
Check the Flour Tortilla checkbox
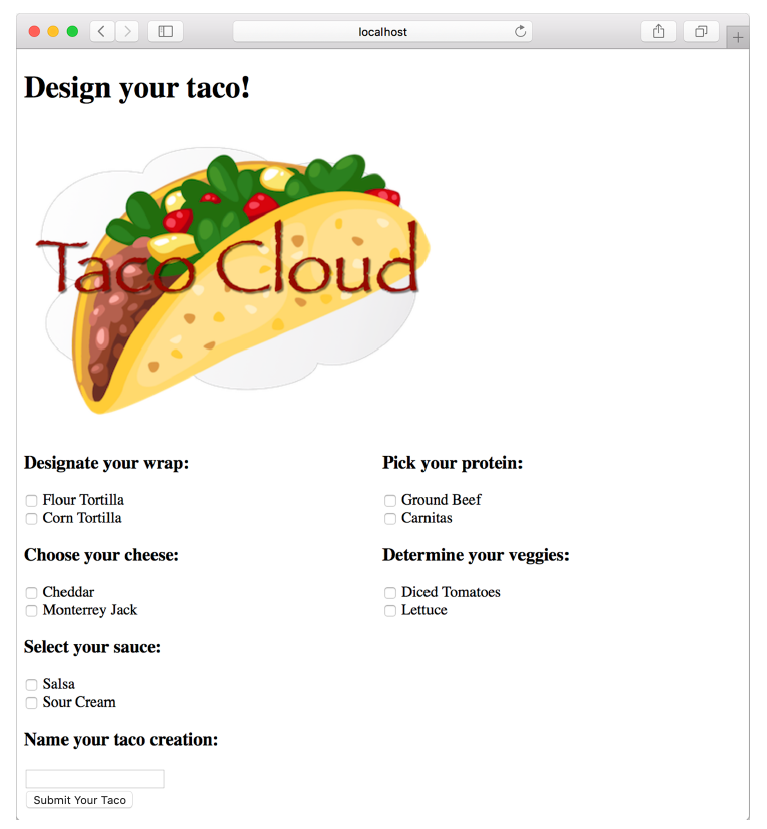tap(32, 501)
